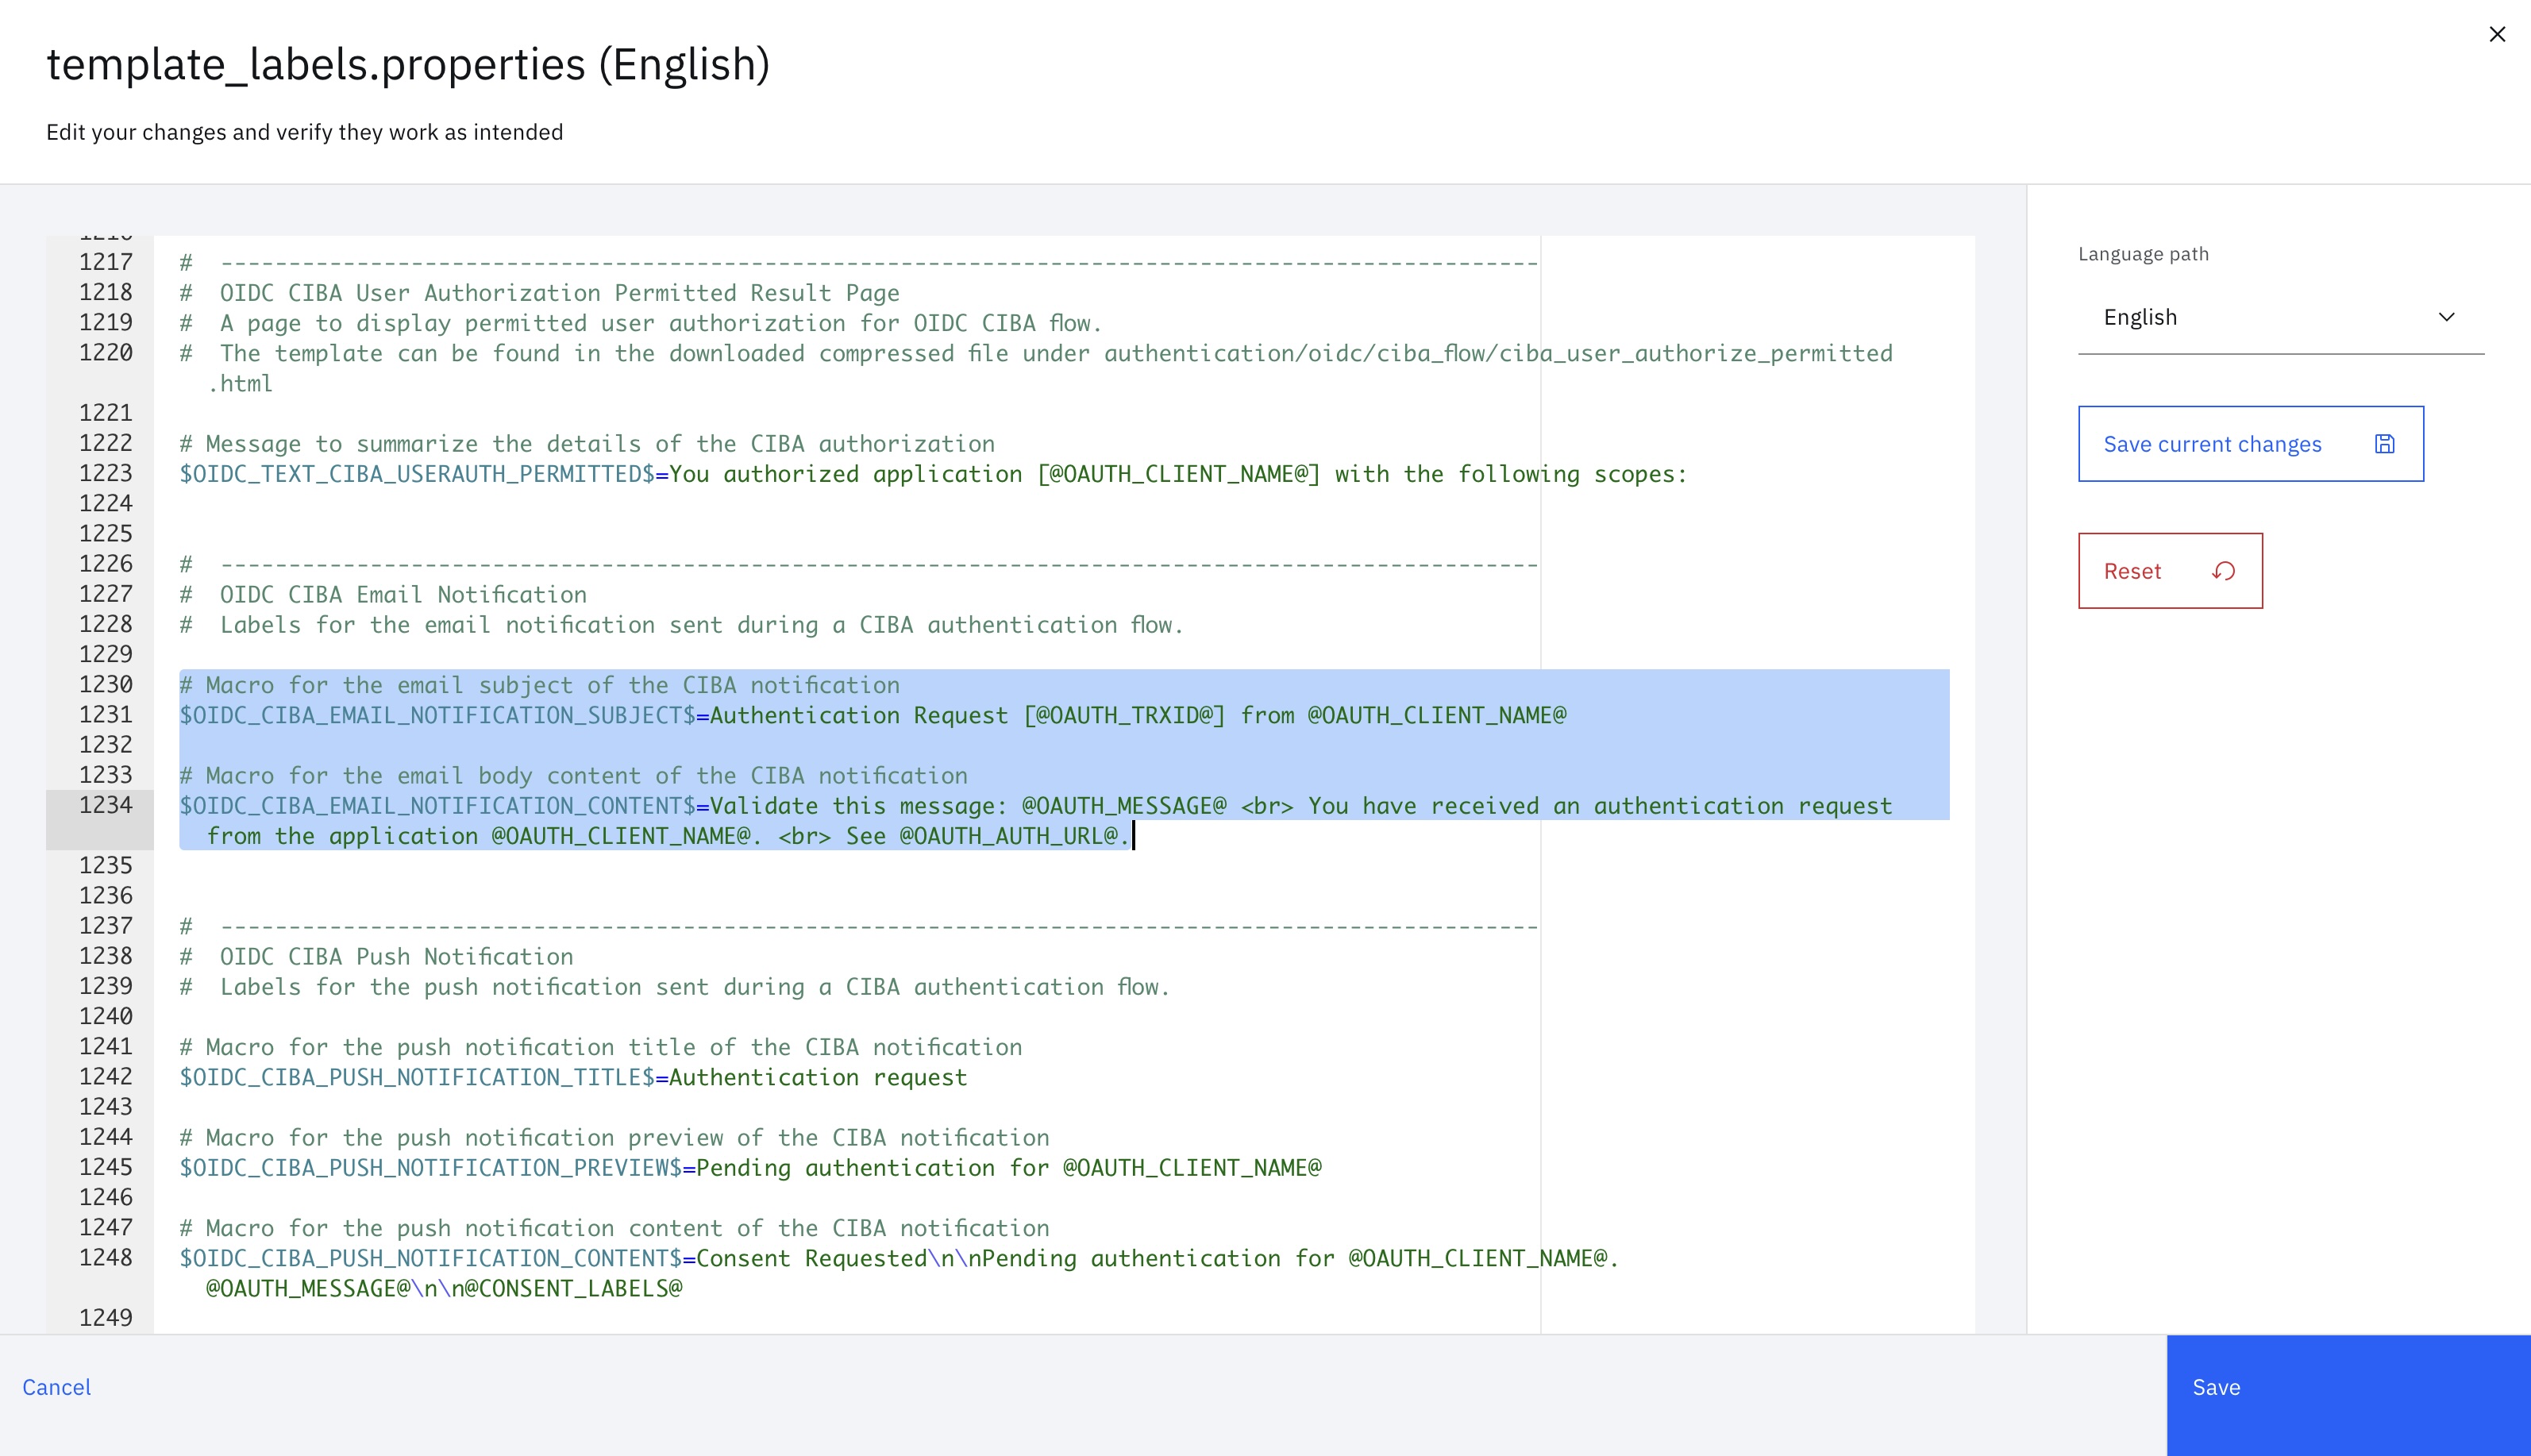This screenshot has width=2531, height=1456.
Task: Click line number 1217 in gutter
Action: (106, 262)
